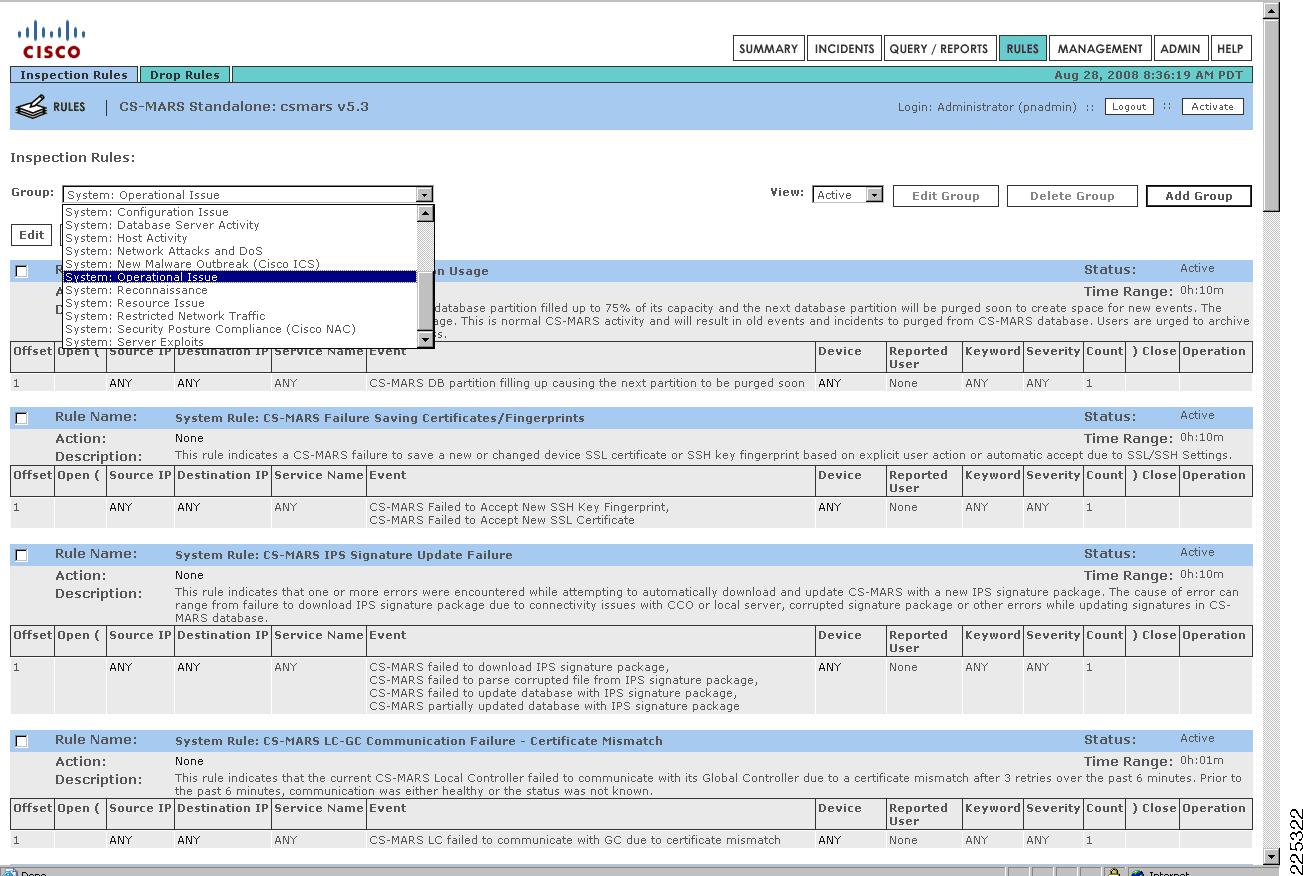The width and height of the screenshot is (1303, 876).
Task: Choose highlighted System: Operational Issue option
Action: 239,277
